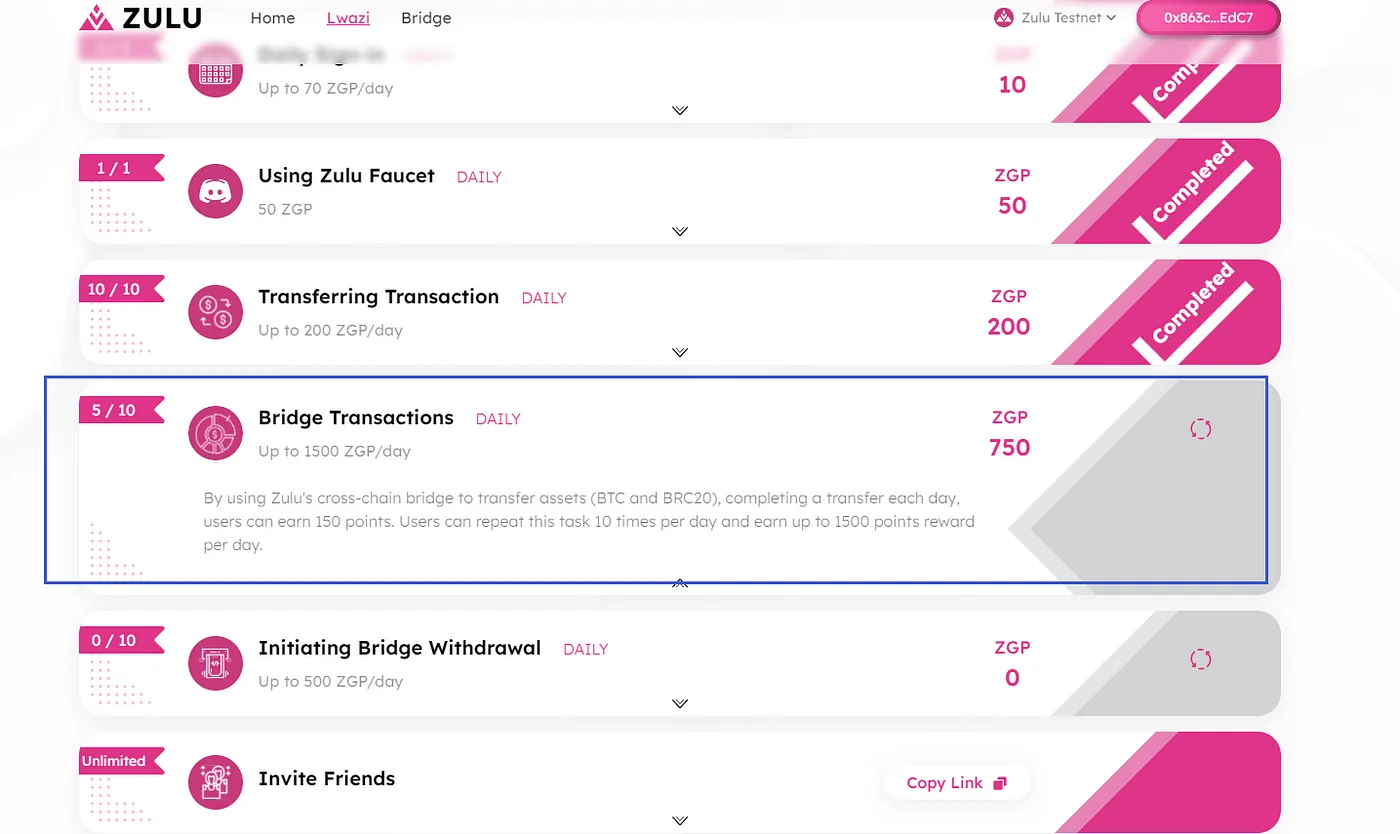Expand the Transferring Transaction task details
This screenshot has height=834, width=1400.
tap(680, 352)
